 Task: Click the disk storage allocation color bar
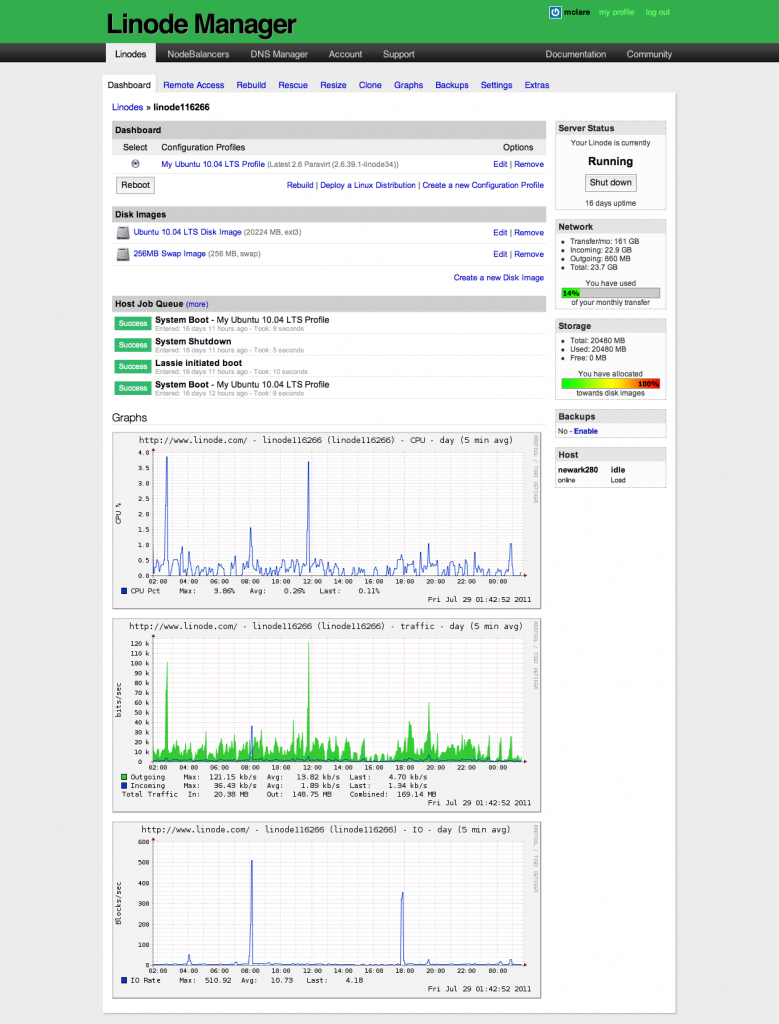[x=610, y=383]
